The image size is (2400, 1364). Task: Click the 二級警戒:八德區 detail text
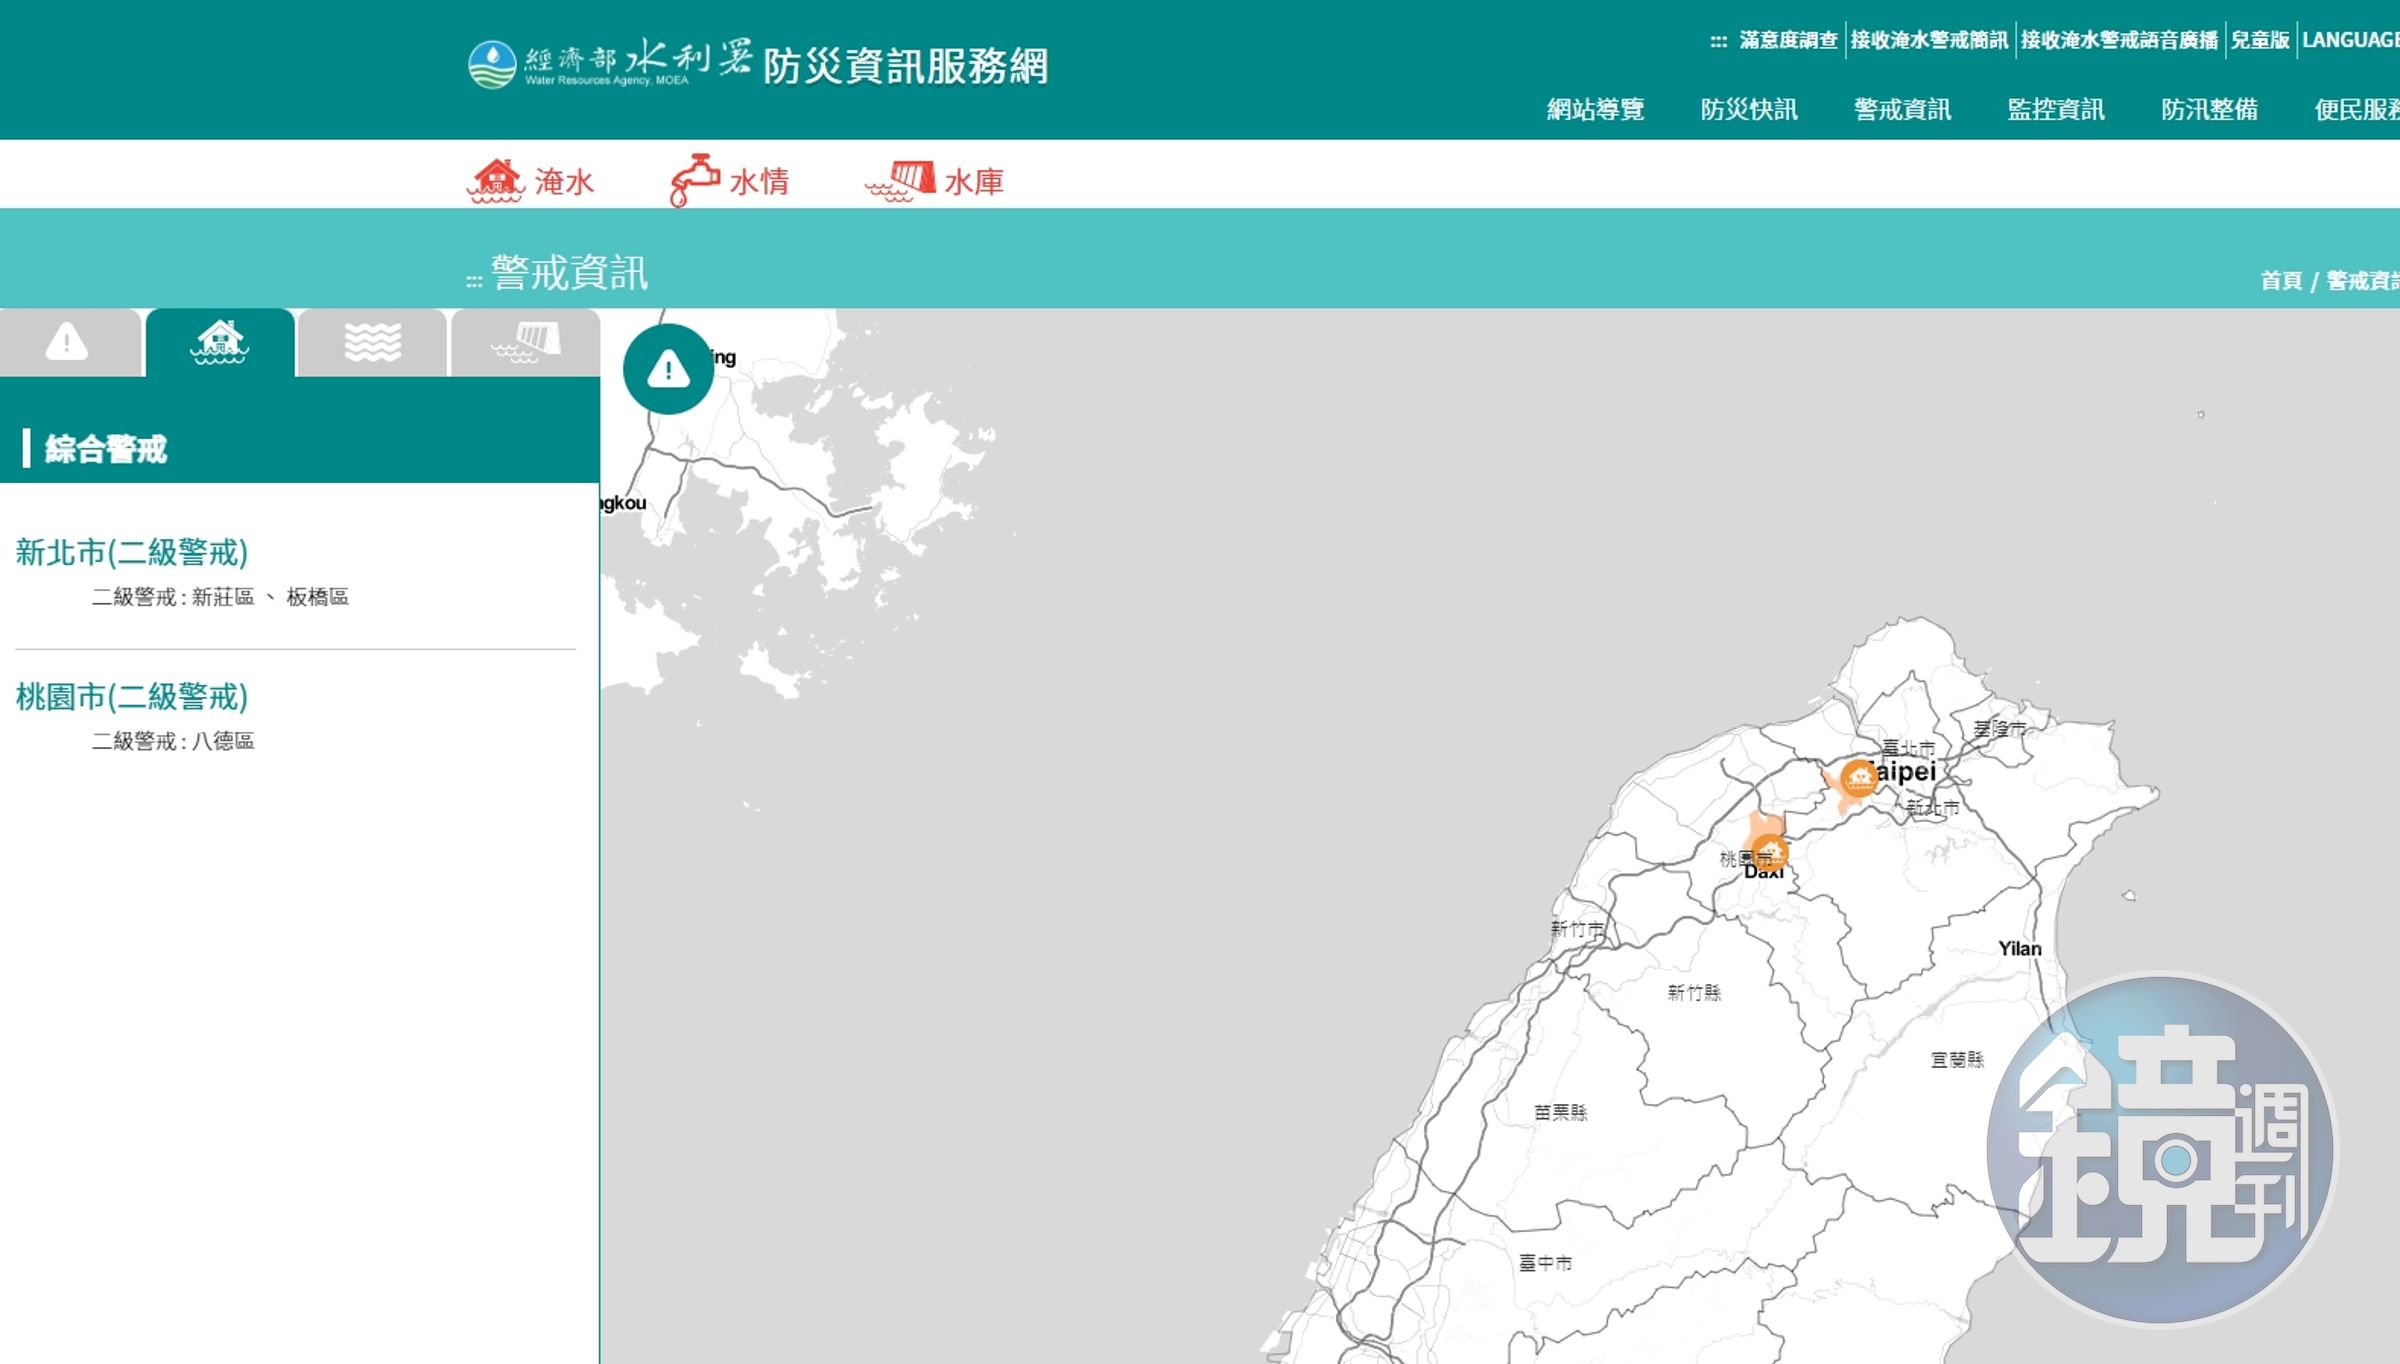coord(173,741)
